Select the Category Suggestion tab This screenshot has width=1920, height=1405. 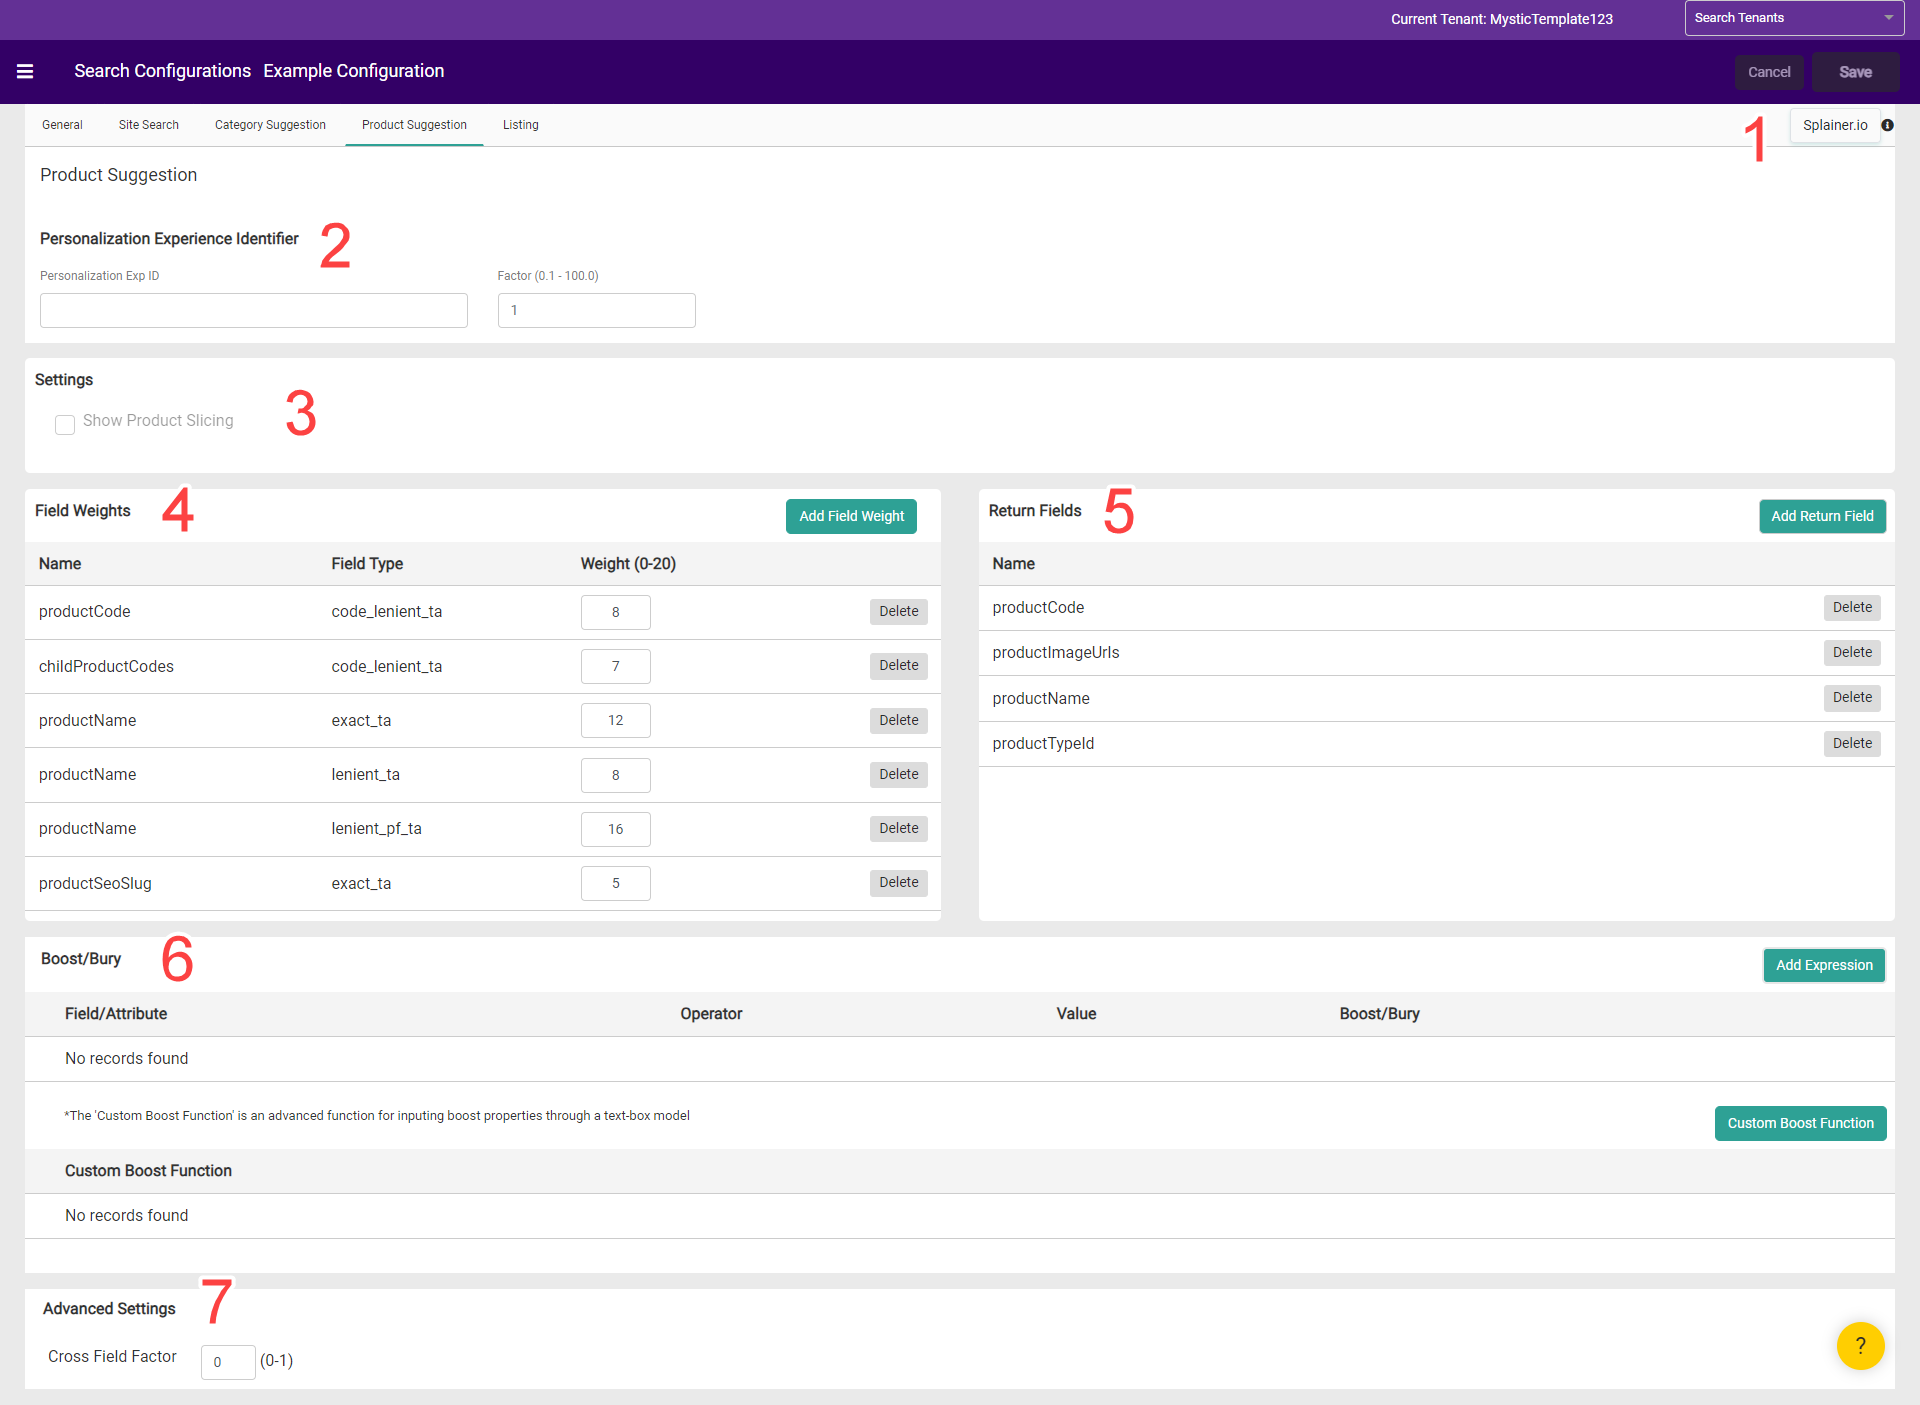[x=270, y=124]
